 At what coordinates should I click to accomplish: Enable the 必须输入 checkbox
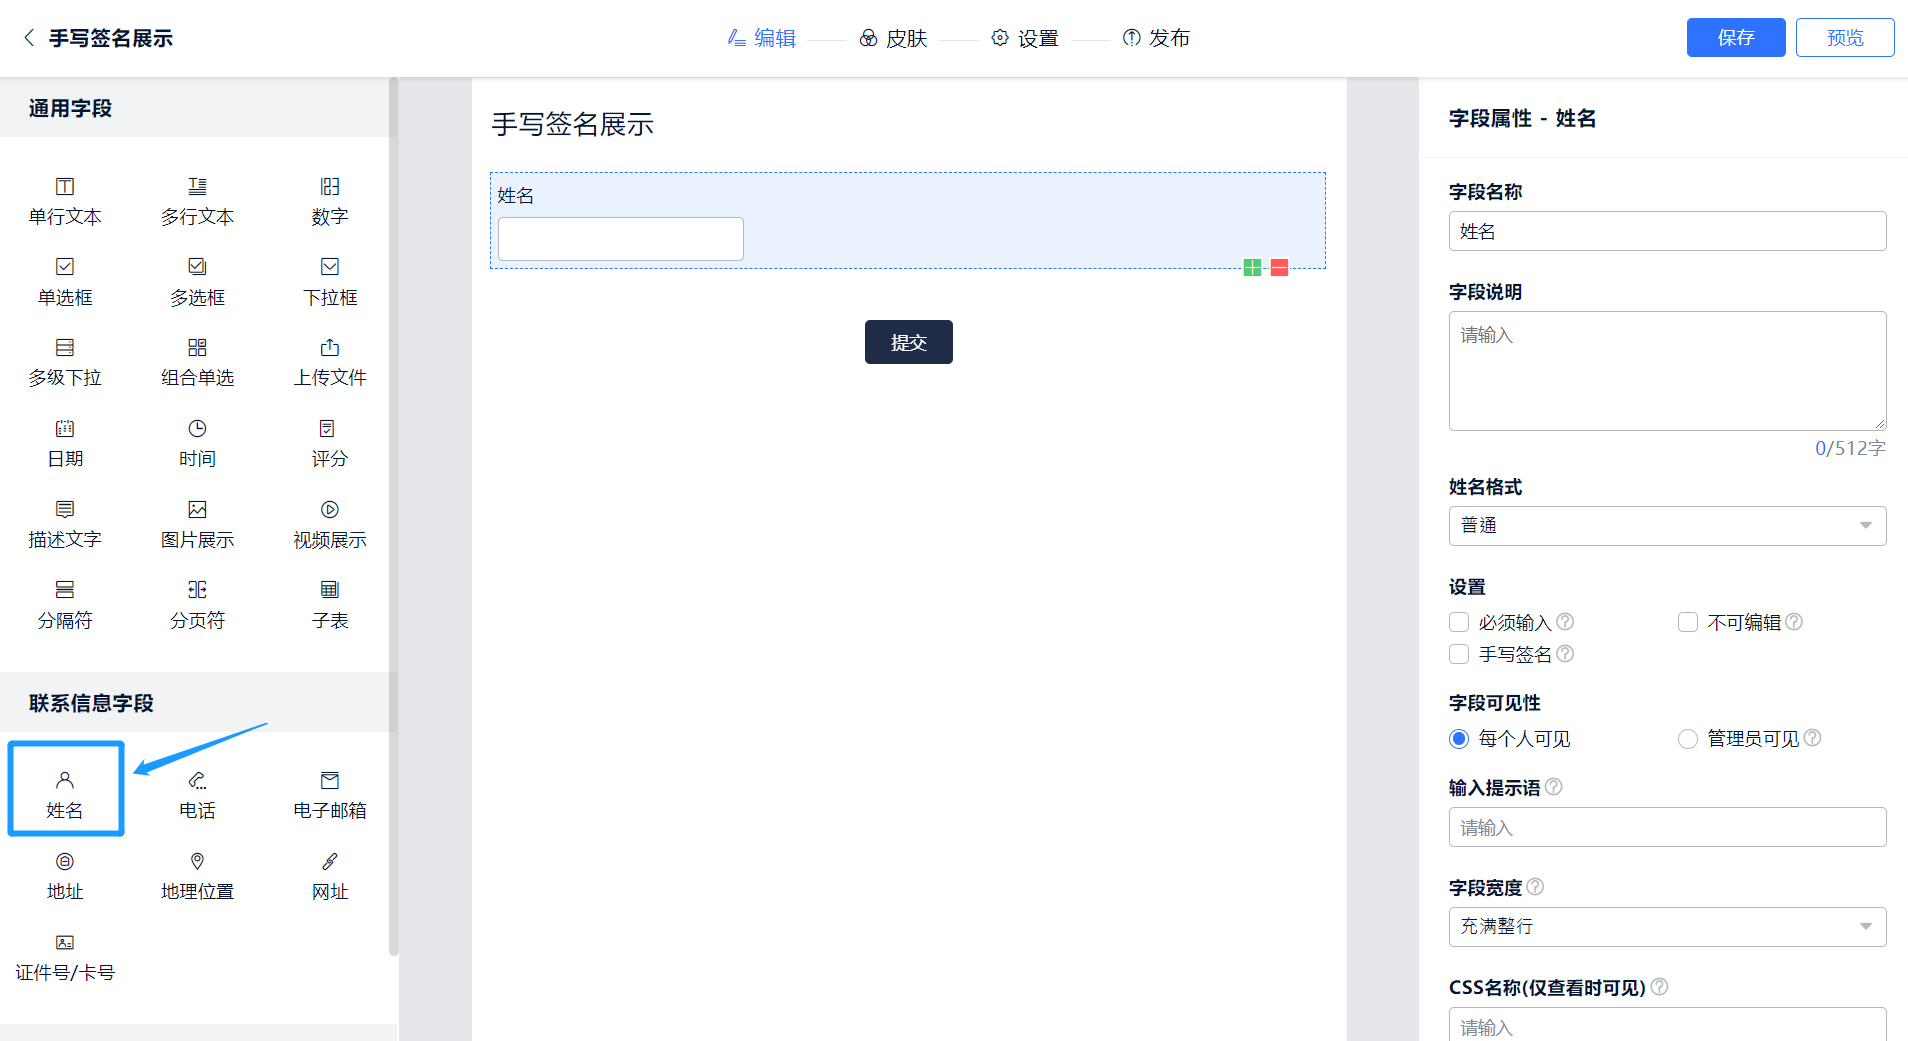(x=1459, y=622)
